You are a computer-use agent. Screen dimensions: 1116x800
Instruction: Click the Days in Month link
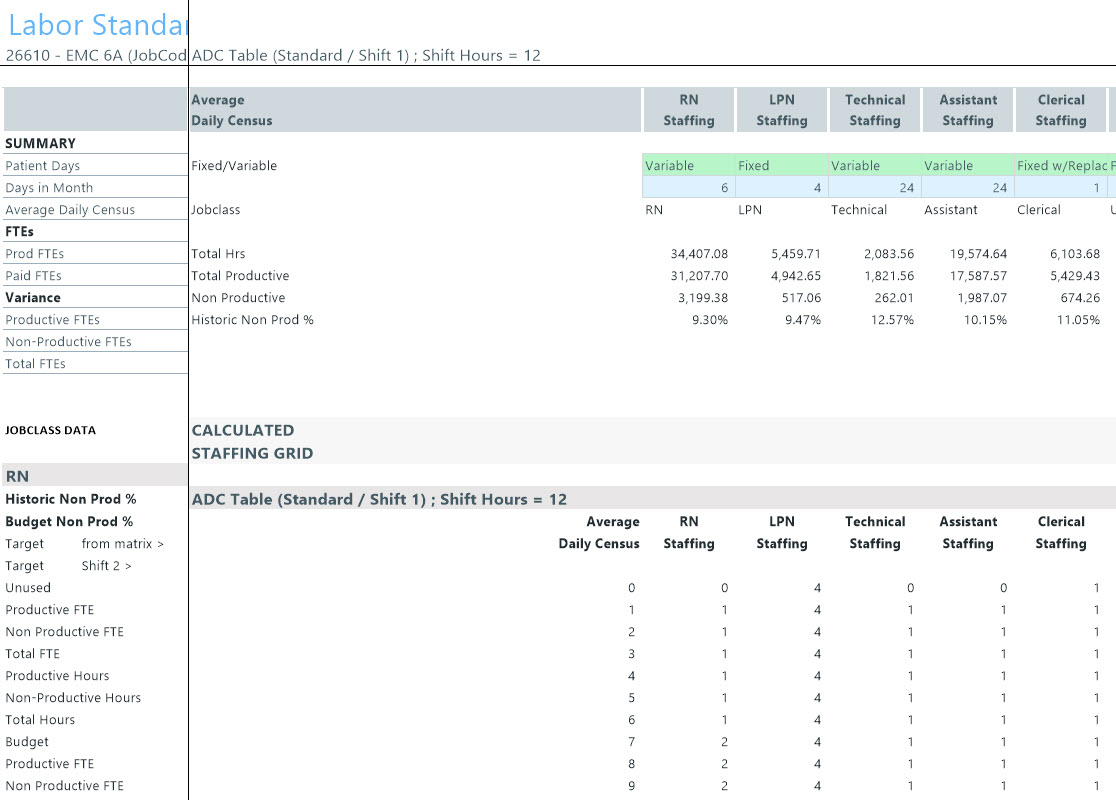coord(49,188)
